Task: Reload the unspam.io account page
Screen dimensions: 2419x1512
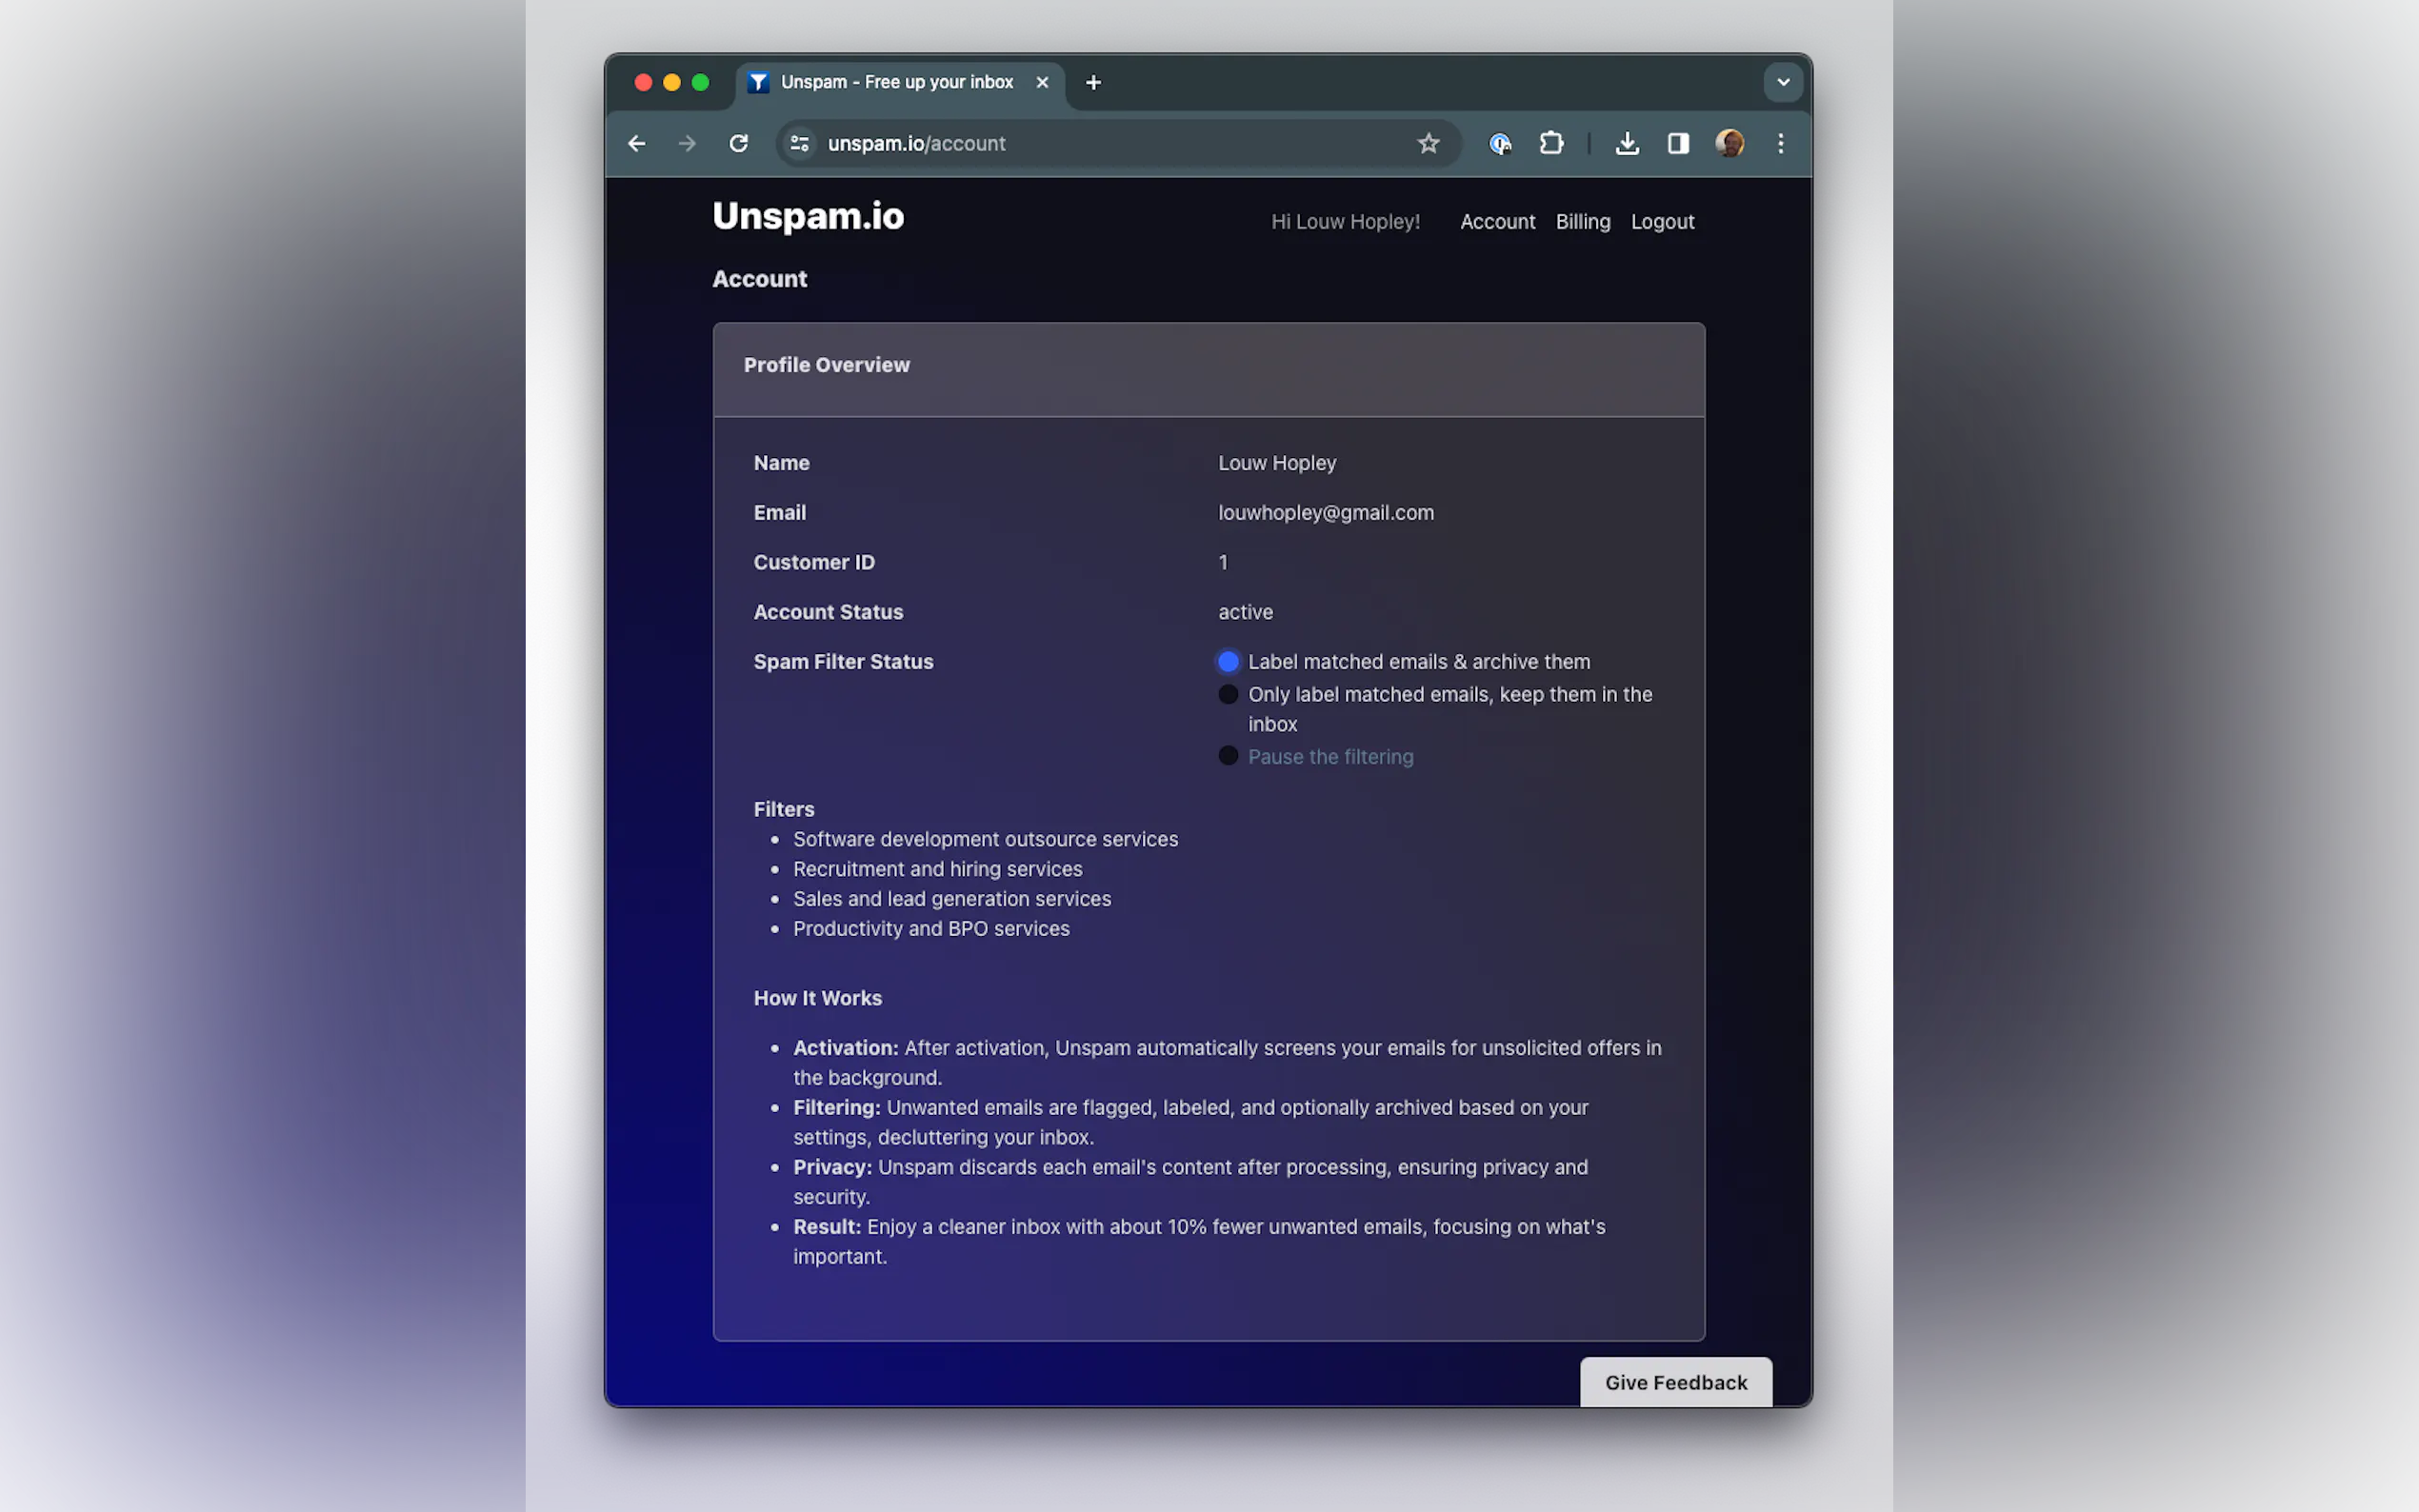Action: point(738,143)
